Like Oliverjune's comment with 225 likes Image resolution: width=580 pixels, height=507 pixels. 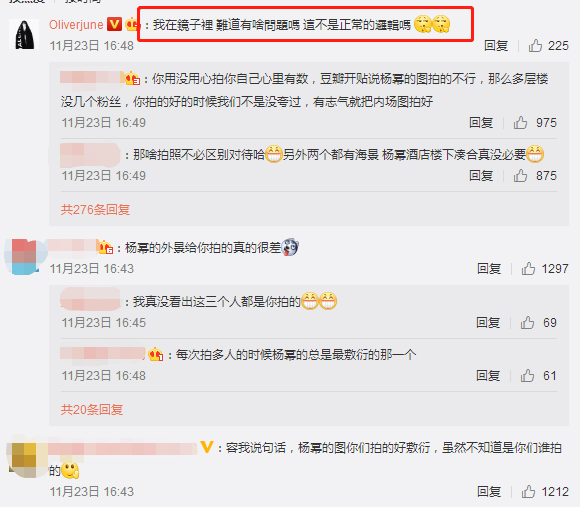535,46
